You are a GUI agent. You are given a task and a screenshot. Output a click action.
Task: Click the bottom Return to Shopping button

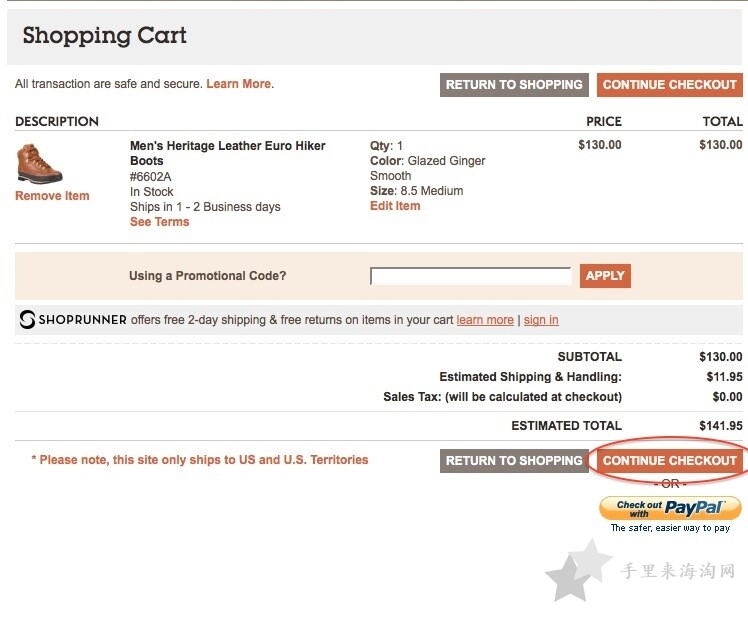click(514, 460)
